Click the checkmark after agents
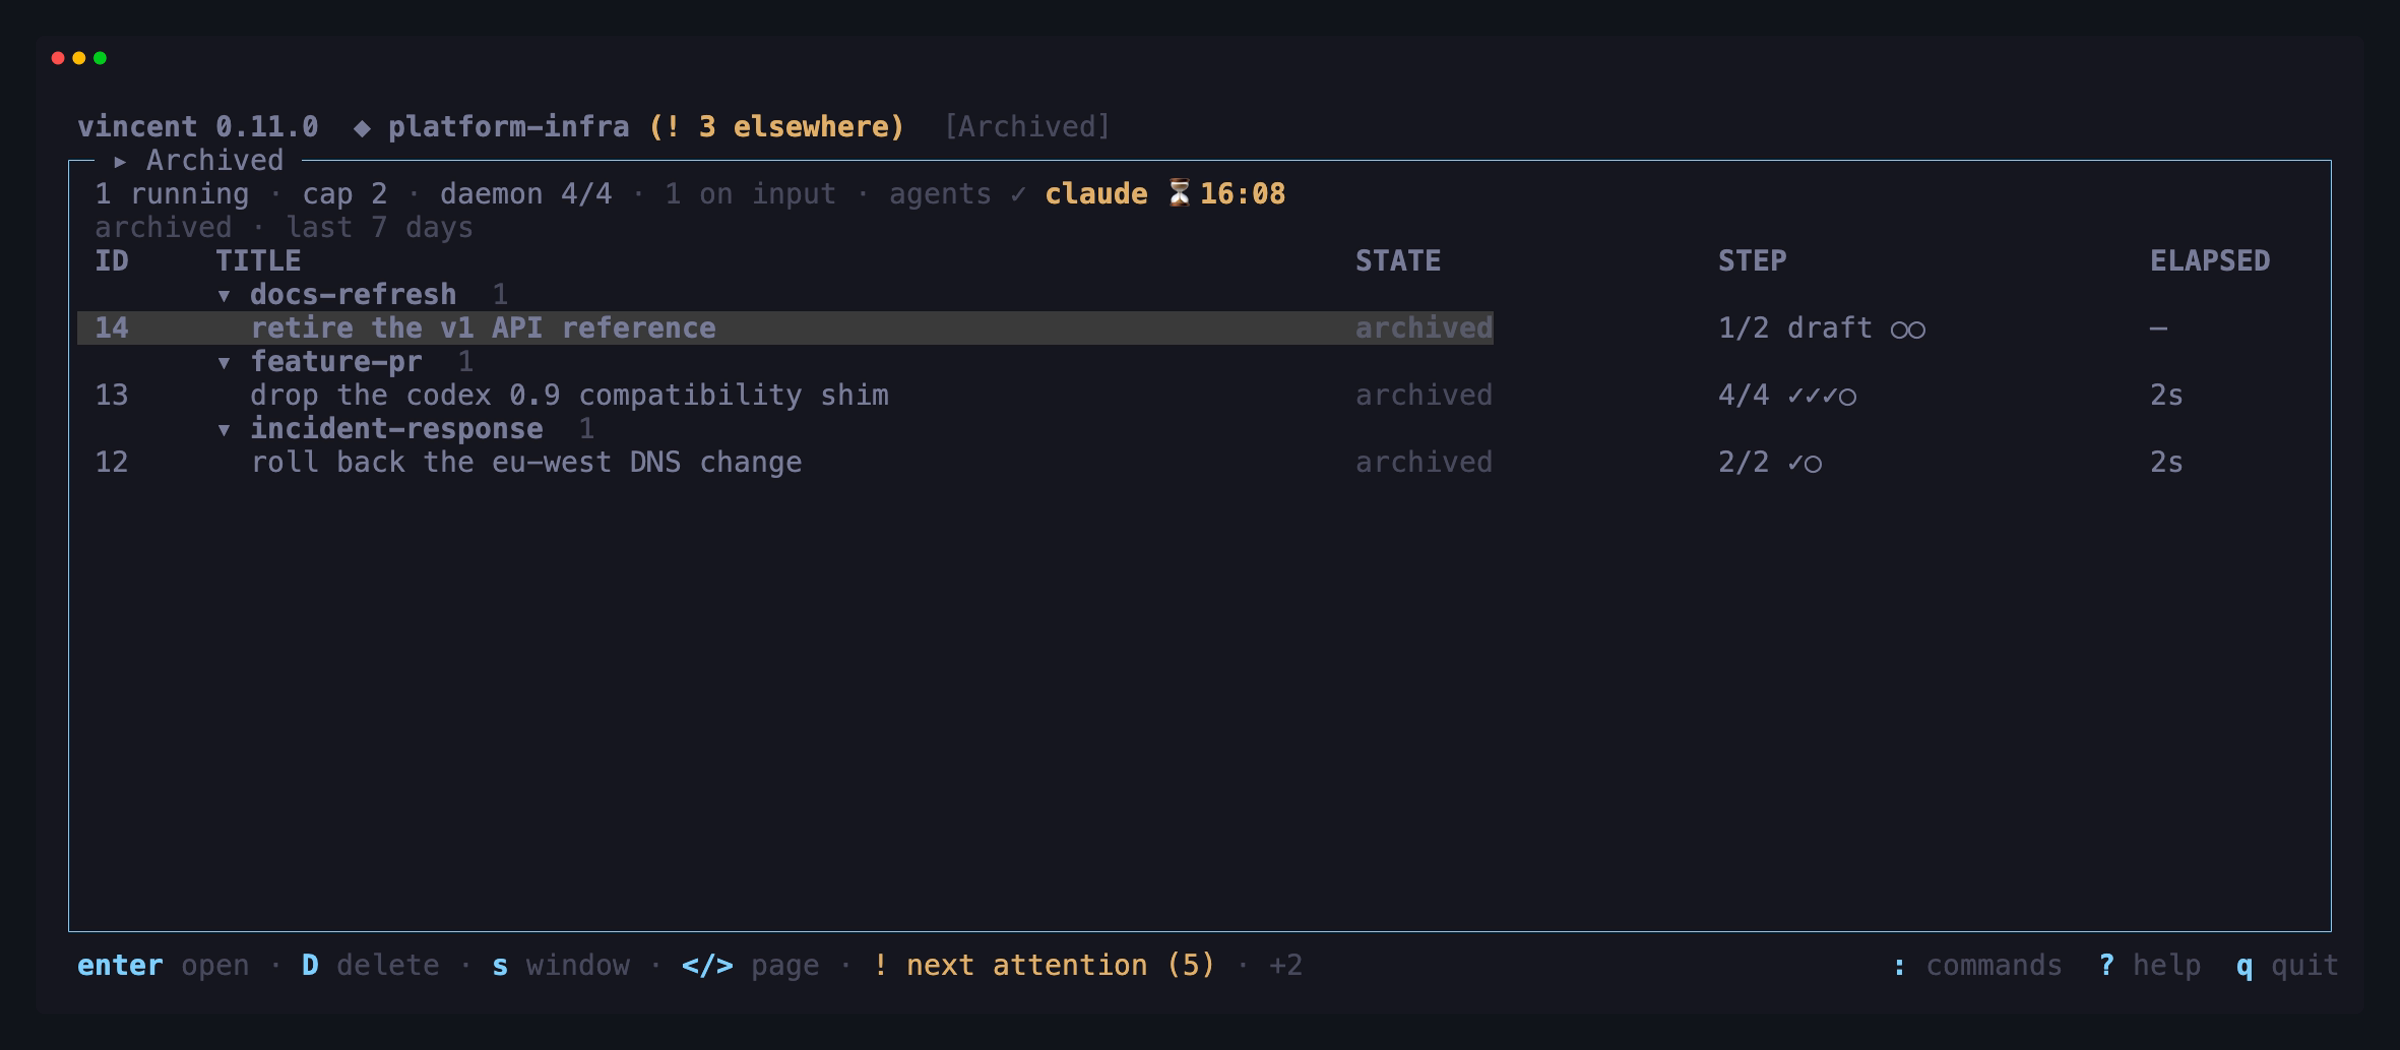Viewport: 2400px width, 1050px height. [x=1018, y=194]
